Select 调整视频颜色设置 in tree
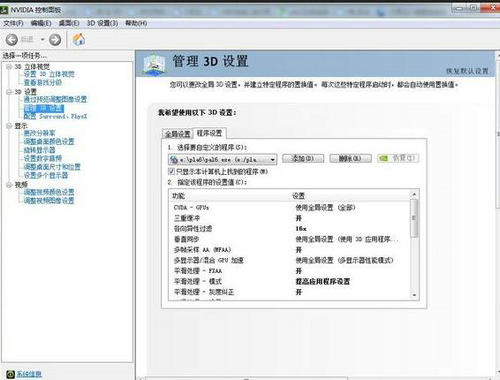Screen dimensions: 500x380 (49, 192)
